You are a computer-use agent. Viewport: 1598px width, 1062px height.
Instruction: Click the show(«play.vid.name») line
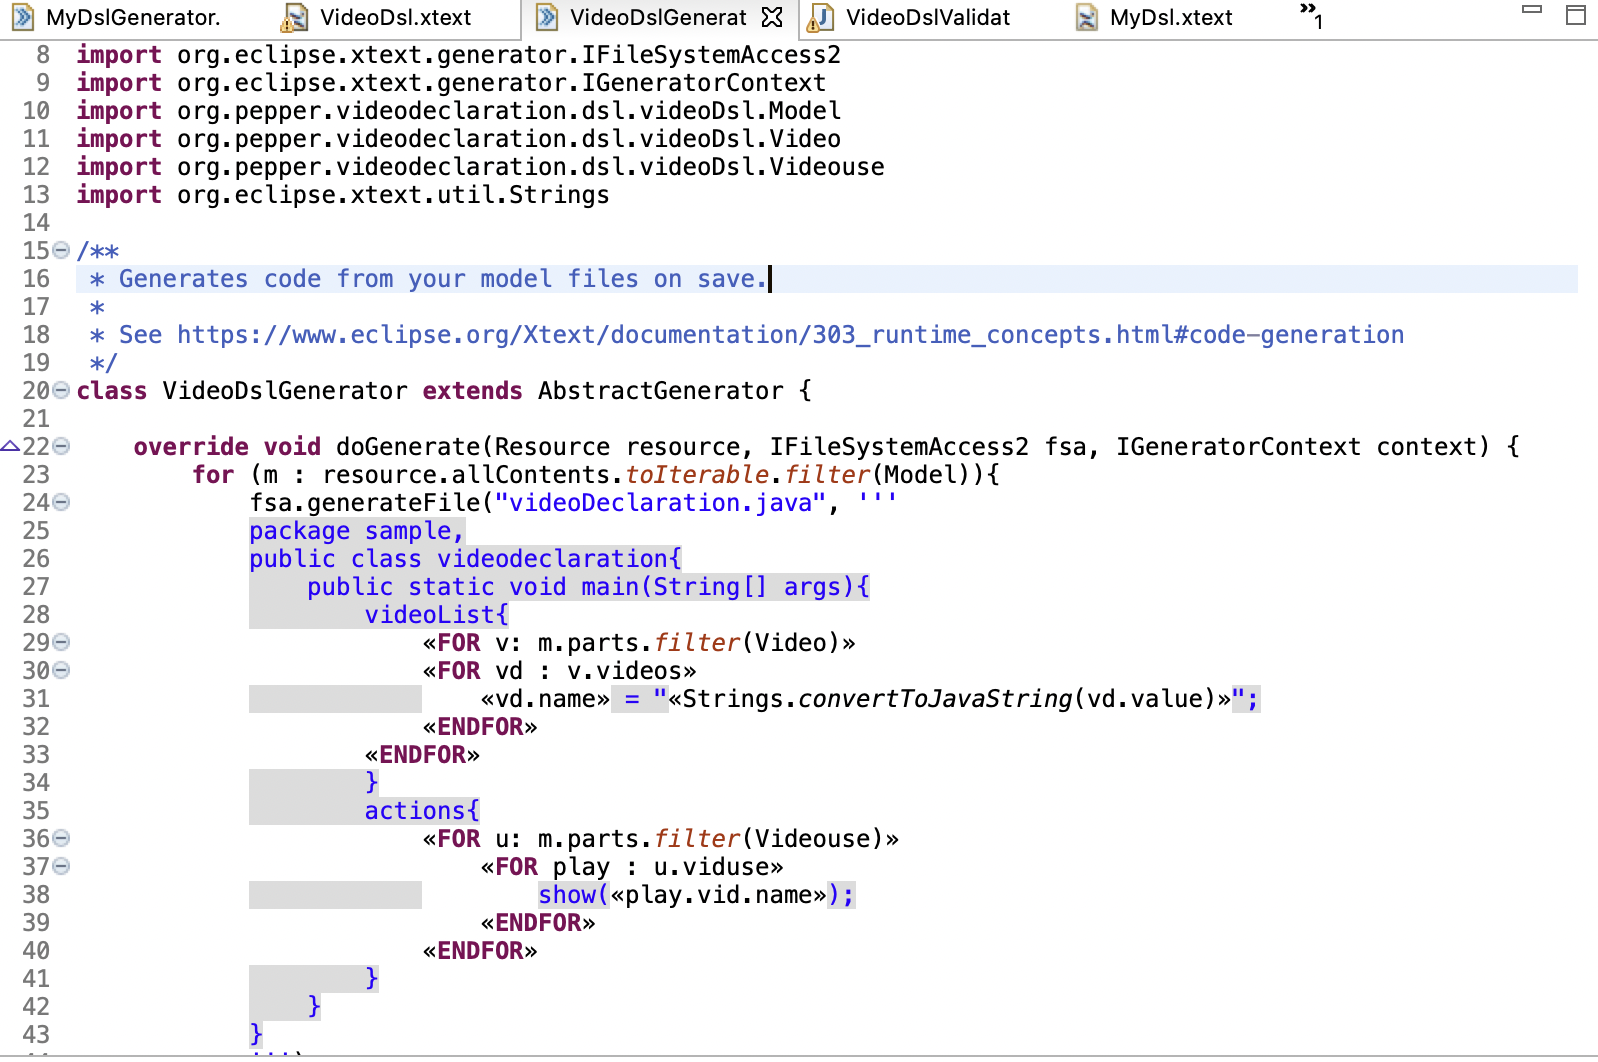coord(697,895)
